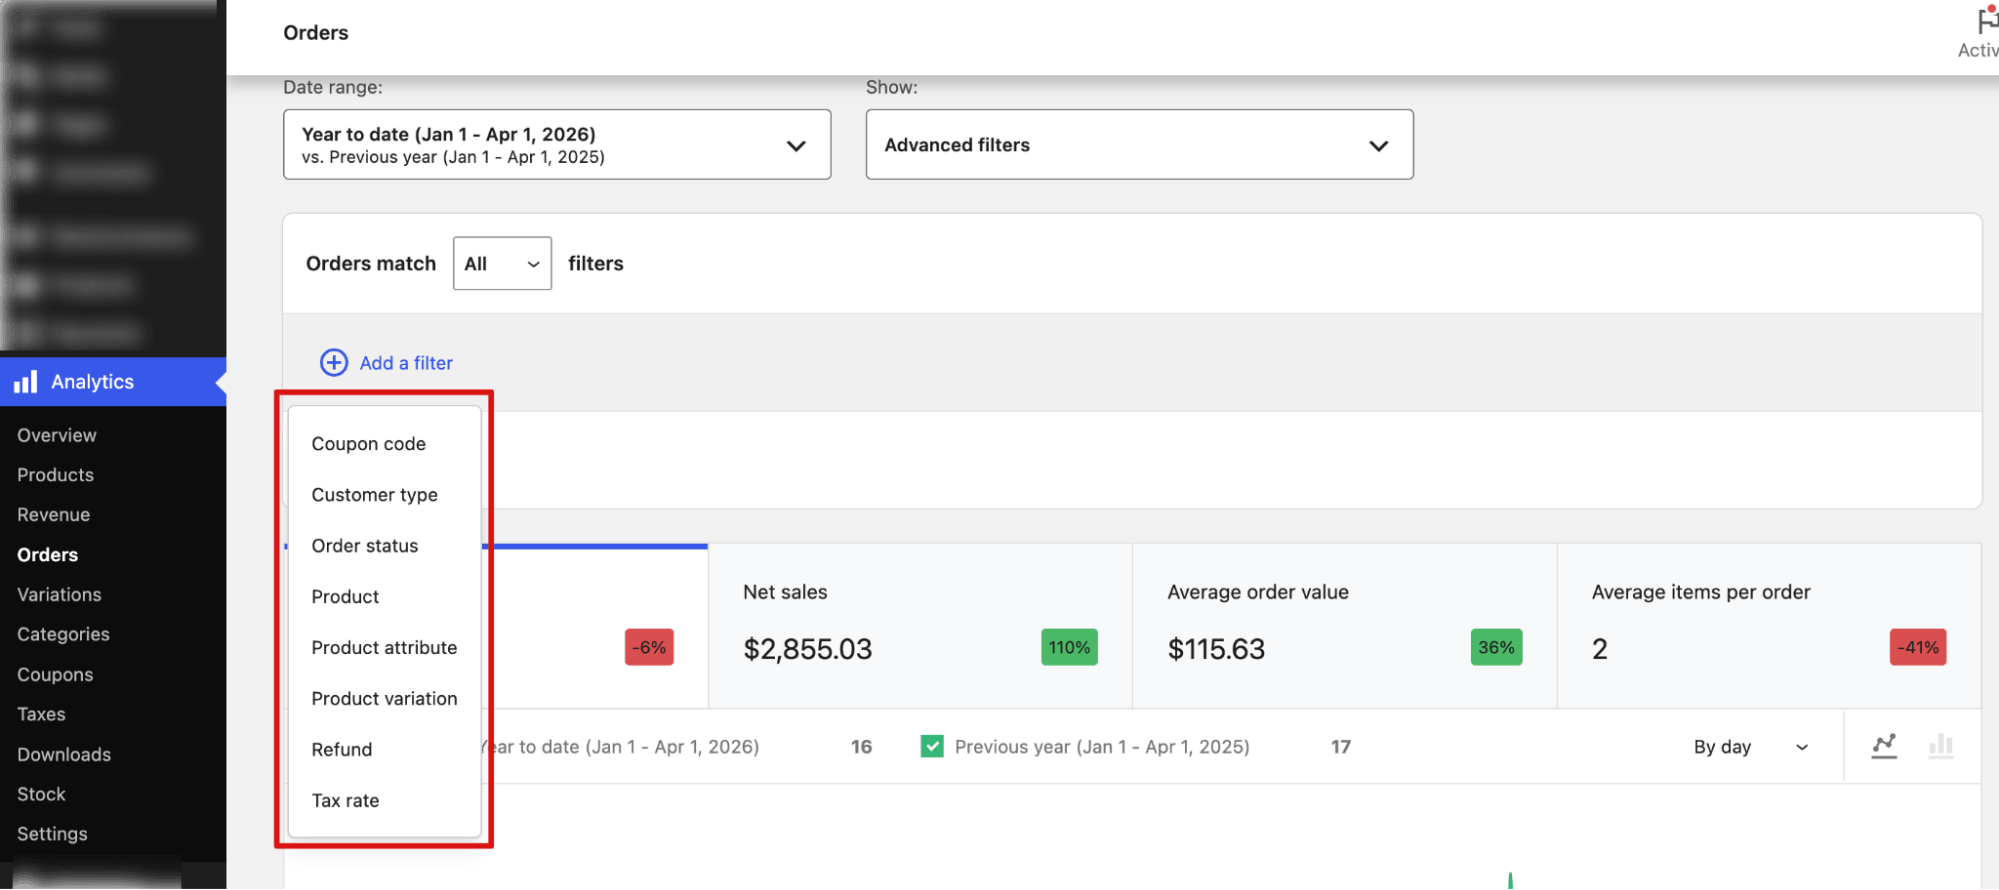Expand the Advanced filters dropdown
This screenshot has width=1999, height=890.
(1139, 145)
